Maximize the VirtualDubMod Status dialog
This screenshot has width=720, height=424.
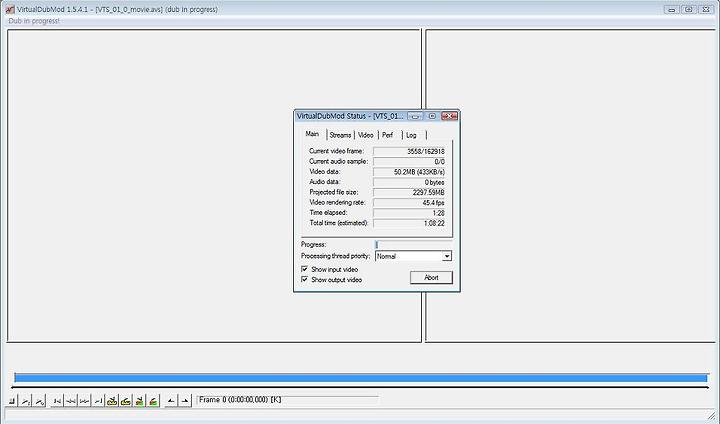[432, 116]
